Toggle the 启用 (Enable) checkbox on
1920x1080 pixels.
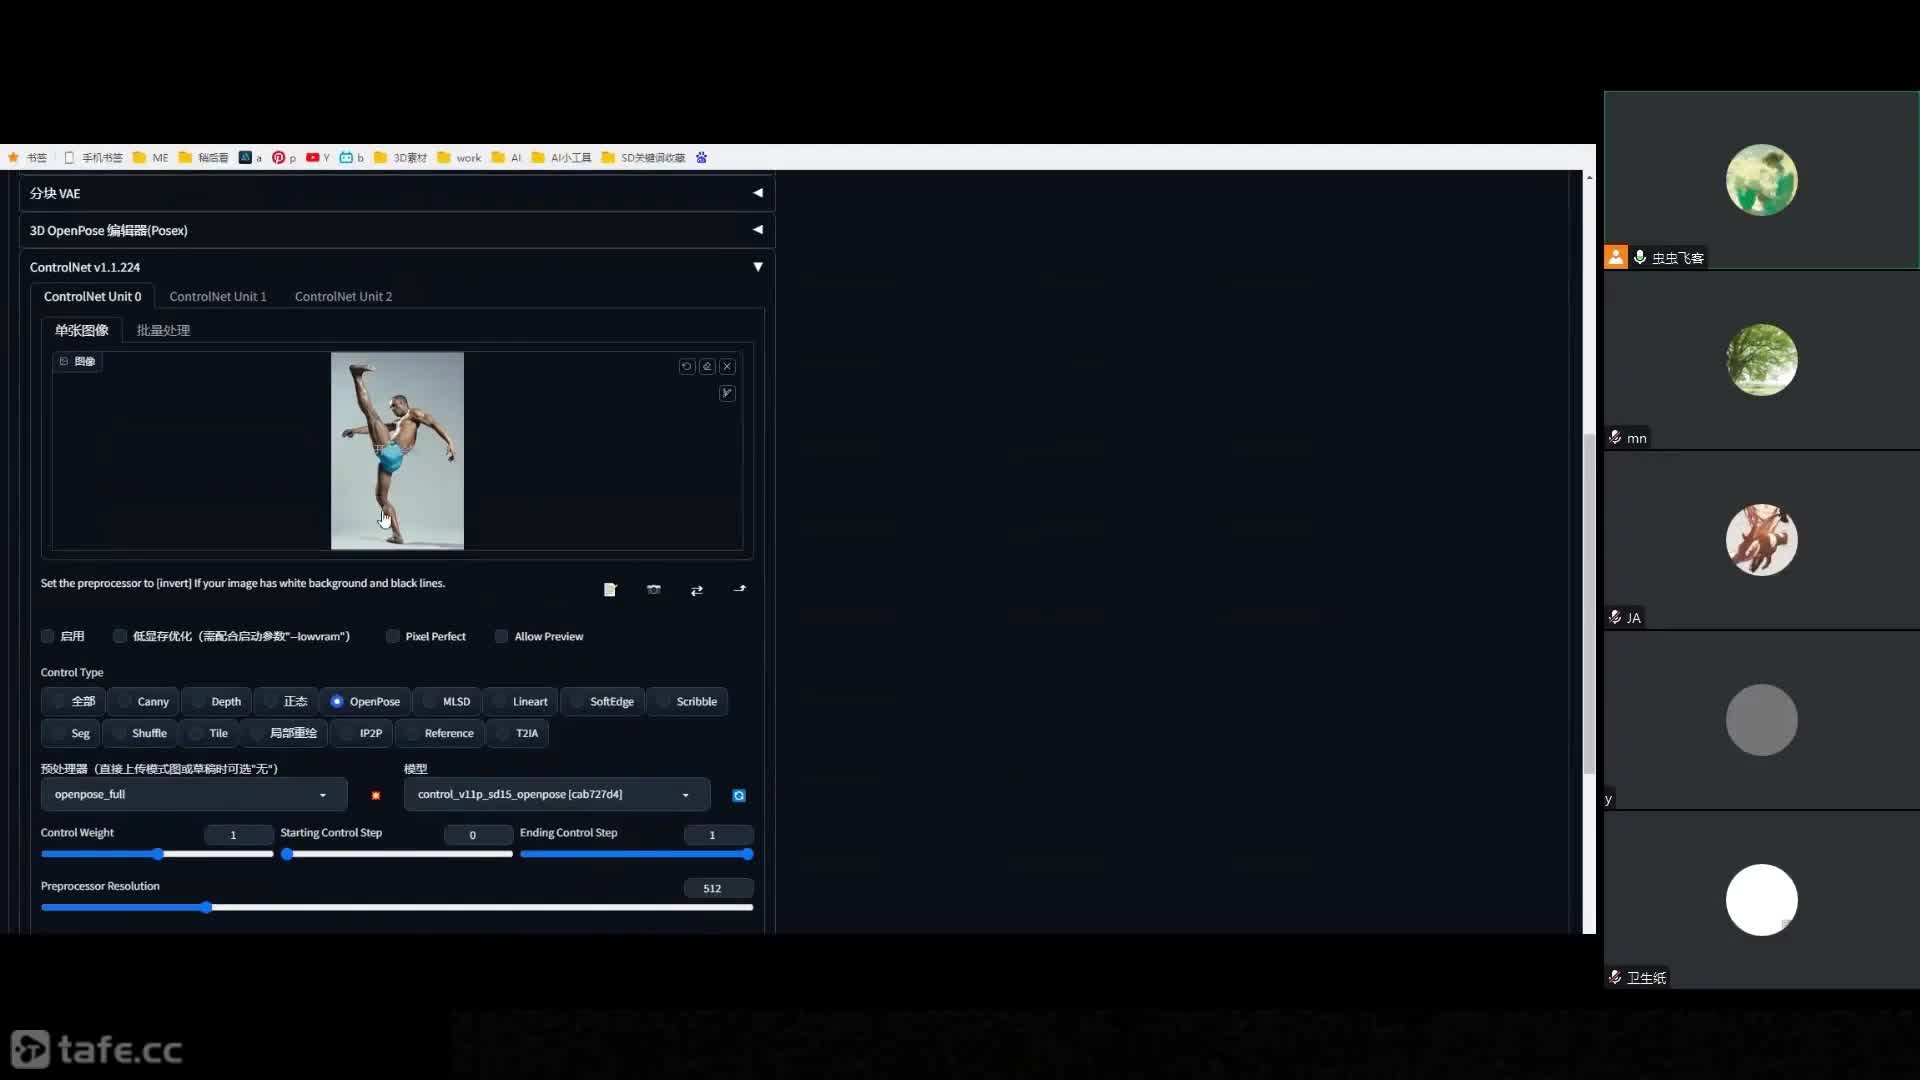(x=49, y=636)
